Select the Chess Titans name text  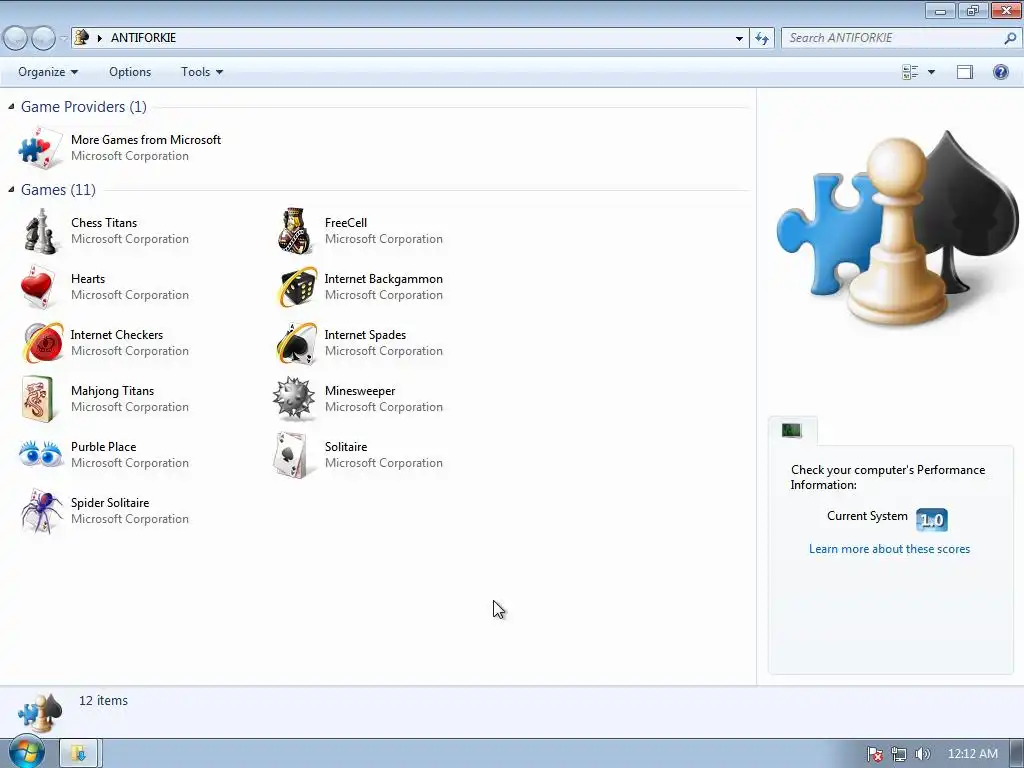104,223
